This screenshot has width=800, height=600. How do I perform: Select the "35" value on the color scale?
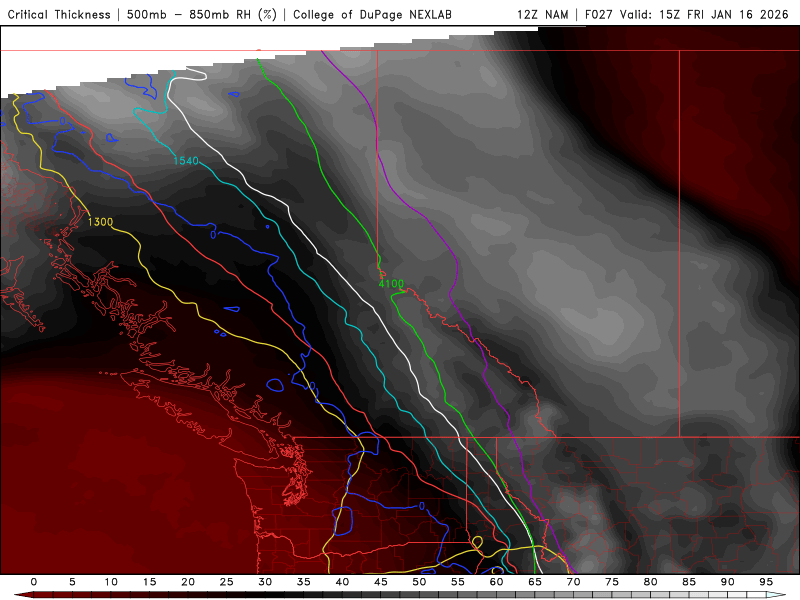[304, 582]
